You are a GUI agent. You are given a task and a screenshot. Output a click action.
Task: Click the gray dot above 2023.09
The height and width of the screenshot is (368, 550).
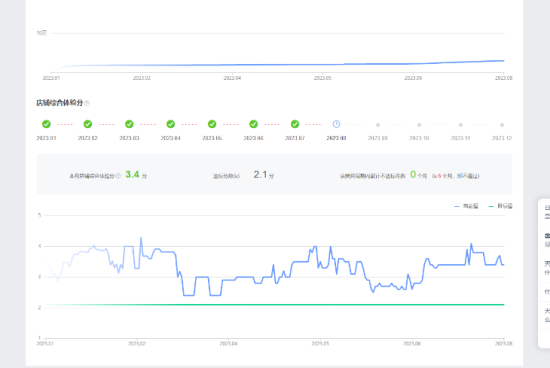point(378,125)
